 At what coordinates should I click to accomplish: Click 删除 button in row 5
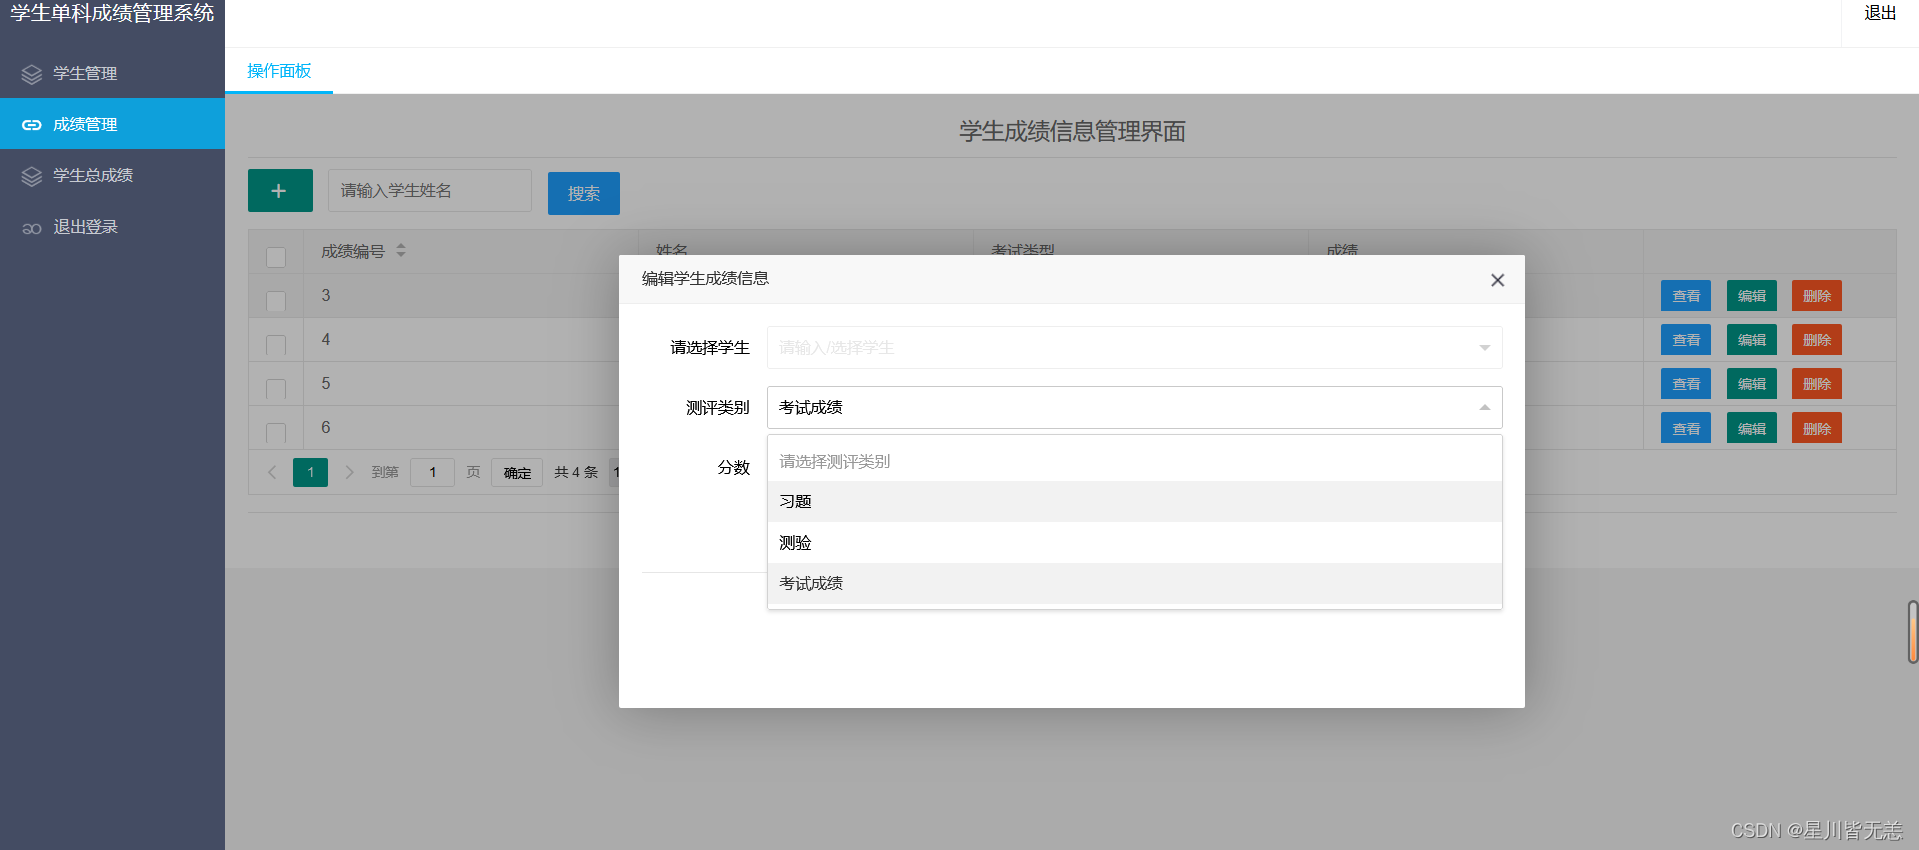click(1817, 384)
